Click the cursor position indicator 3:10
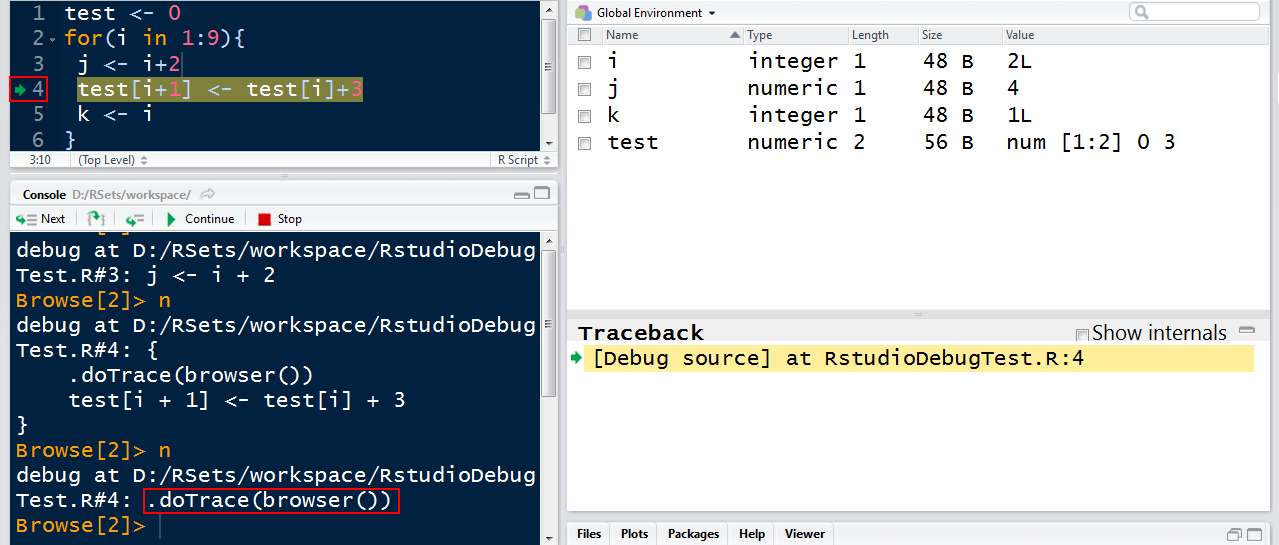 tap(40, 160)
